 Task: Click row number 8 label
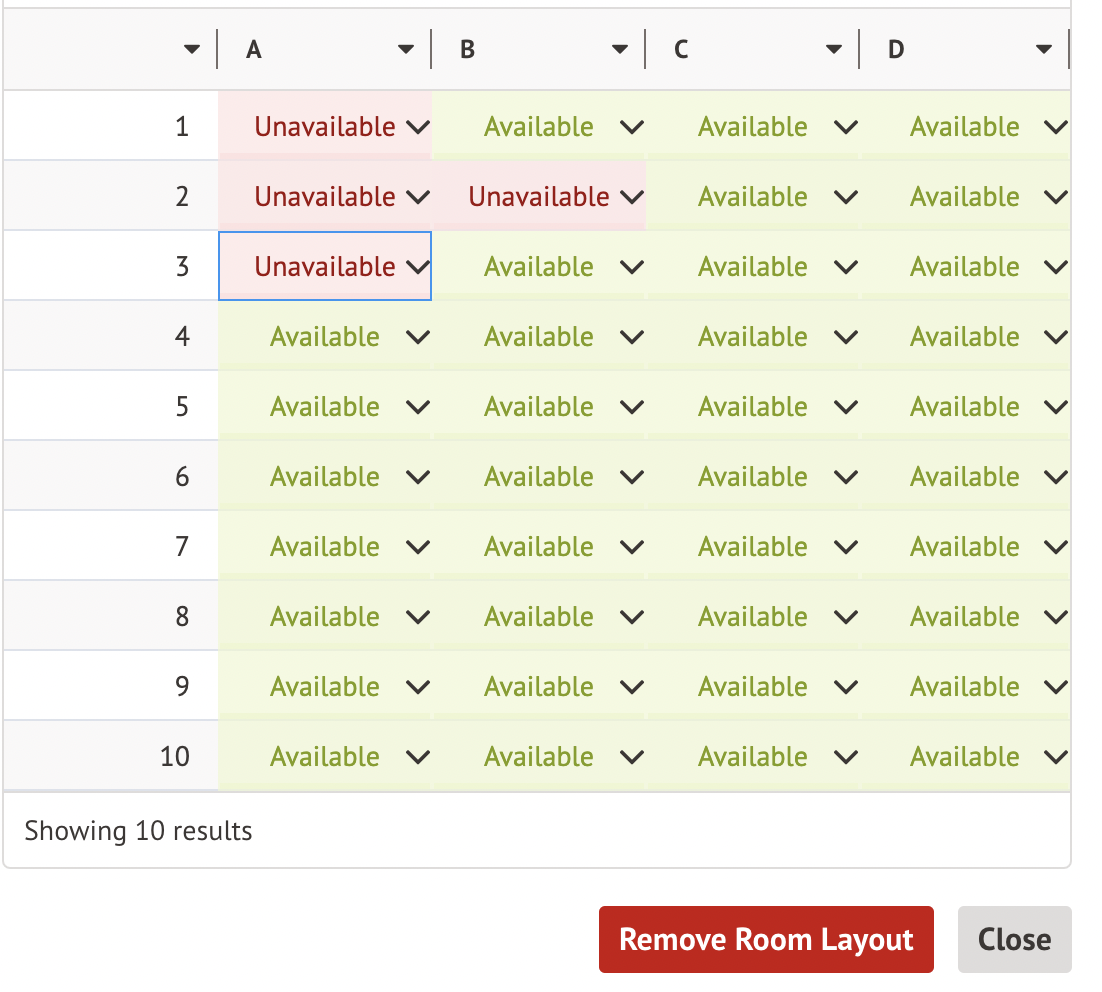pyautogui.click(x=182, y=617)
